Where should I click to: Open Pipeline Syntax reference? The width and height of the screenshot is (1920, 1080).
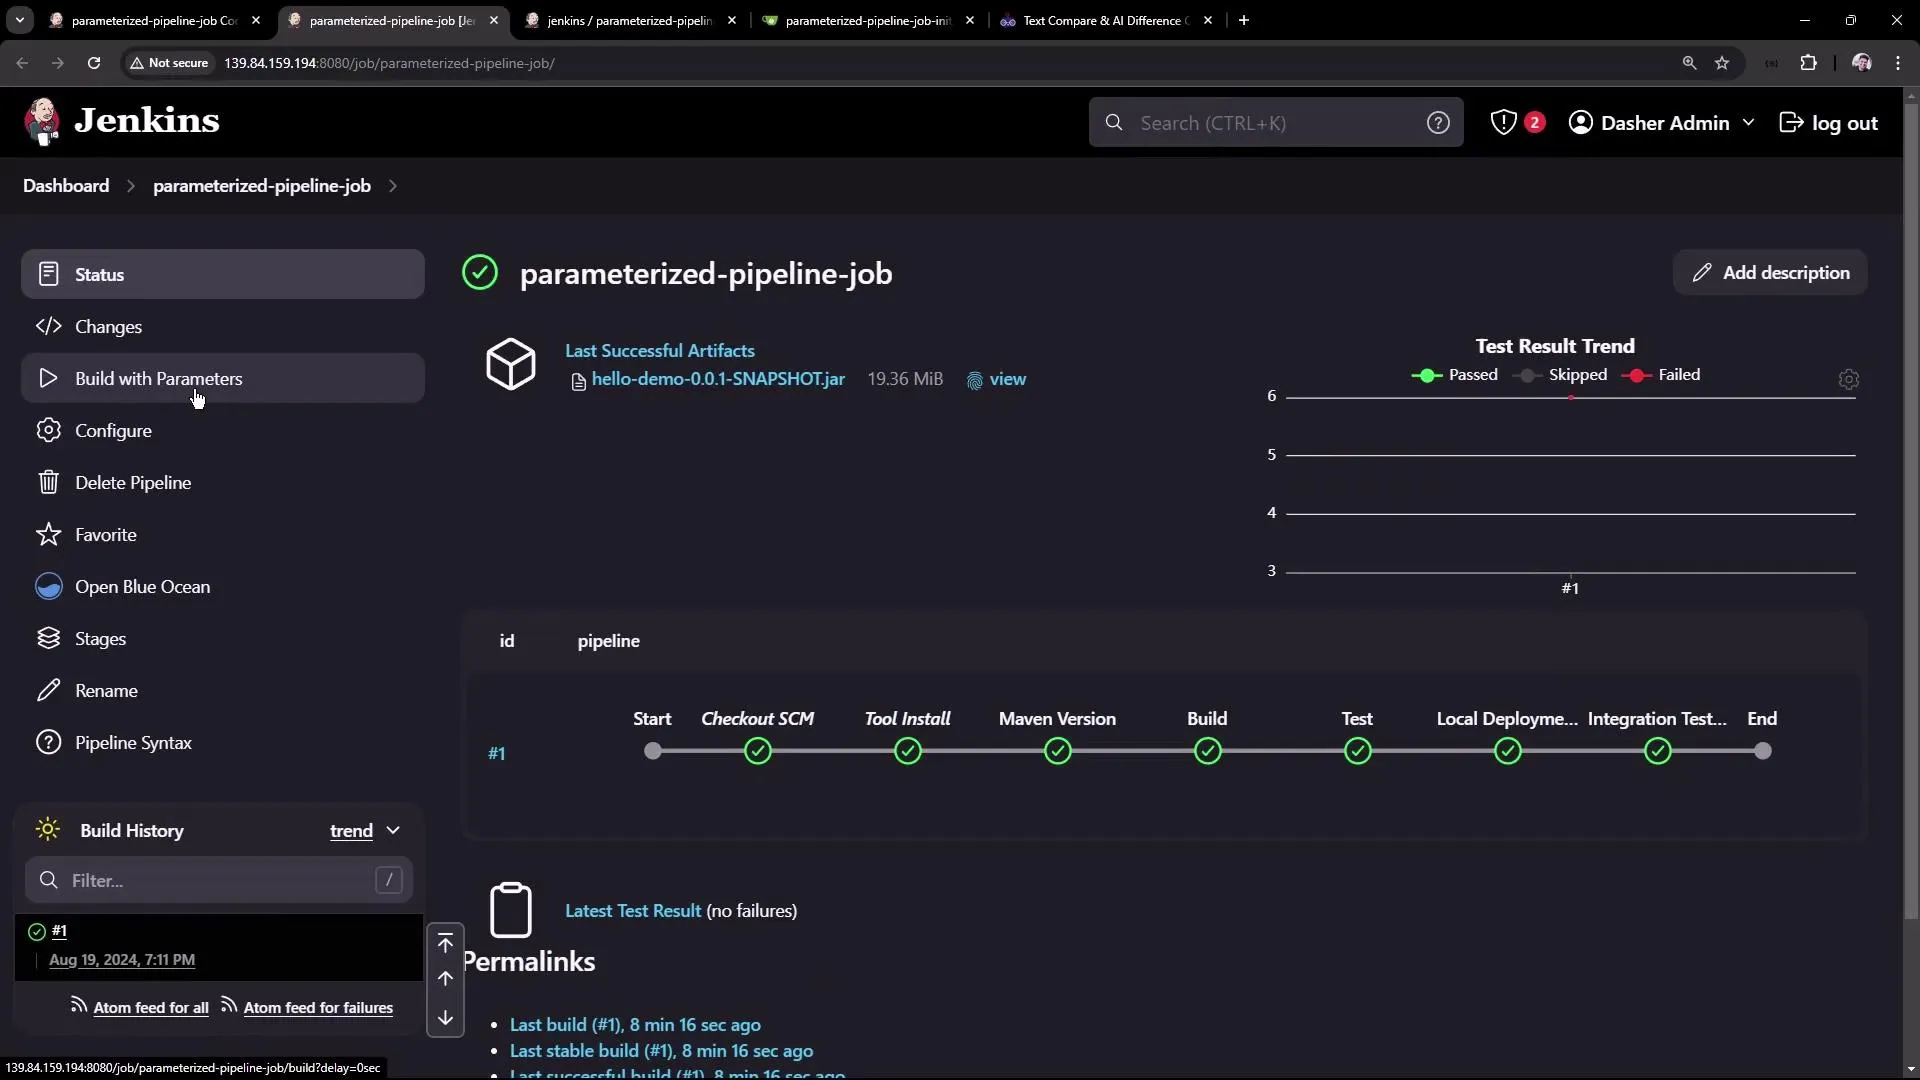point(135,742)
